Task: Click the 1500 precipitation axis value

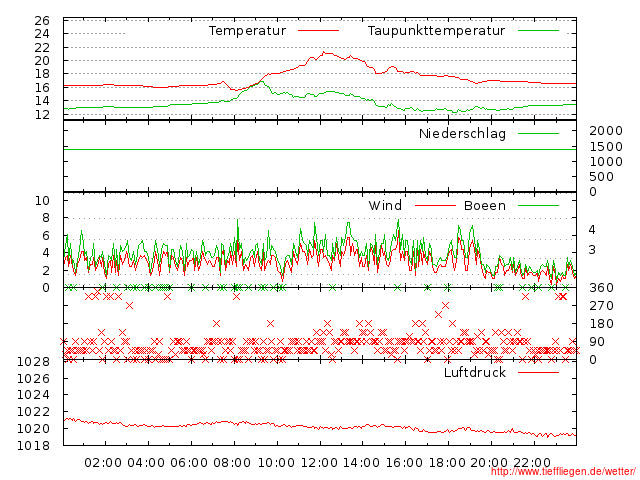Action: tap(606, 147)
